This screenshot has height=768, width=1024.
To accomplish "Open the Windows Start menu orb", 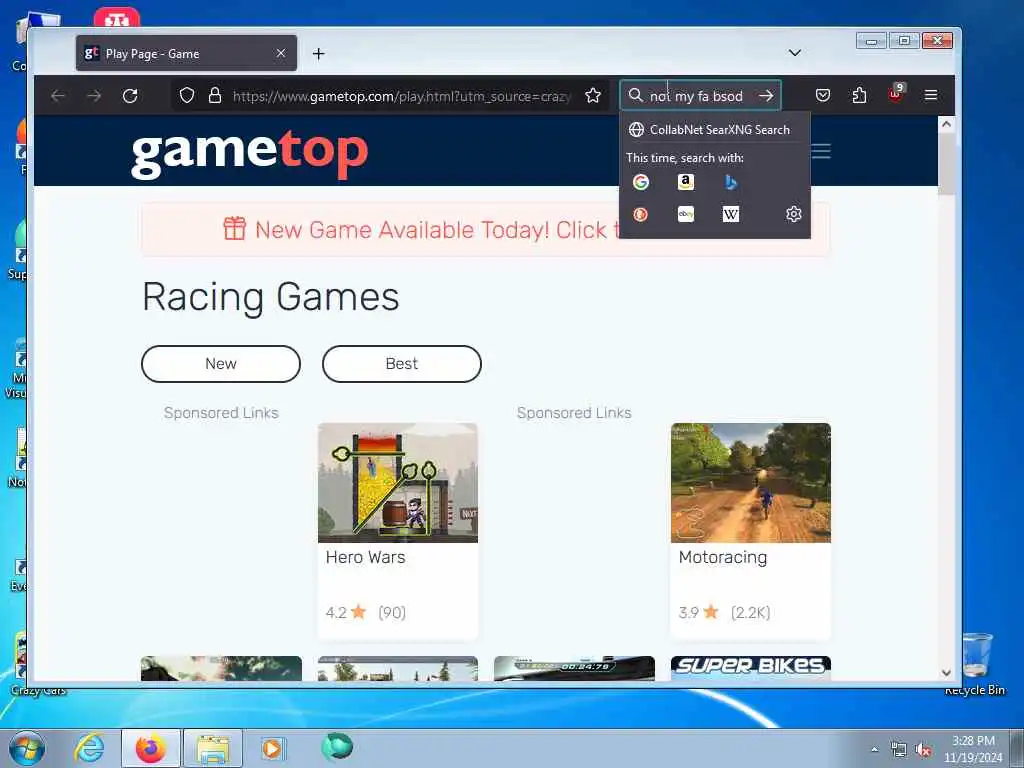I will pos(27,748).
